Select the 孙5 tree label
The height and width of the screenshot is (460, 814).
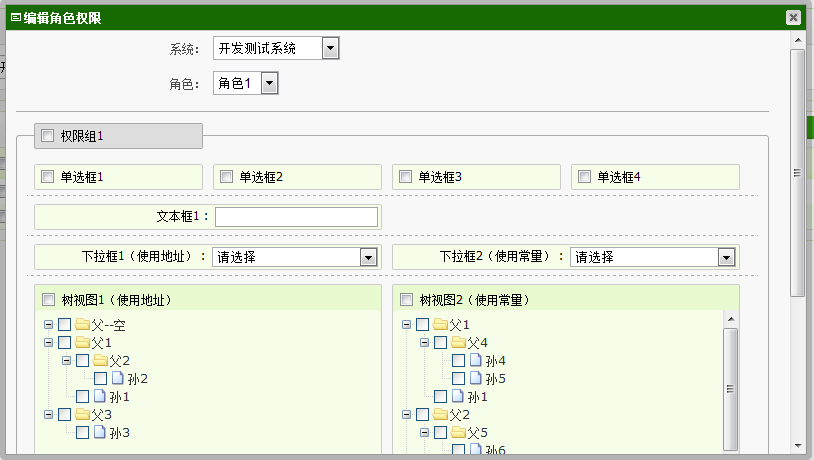pyautogui.click(x=495, y=379)
